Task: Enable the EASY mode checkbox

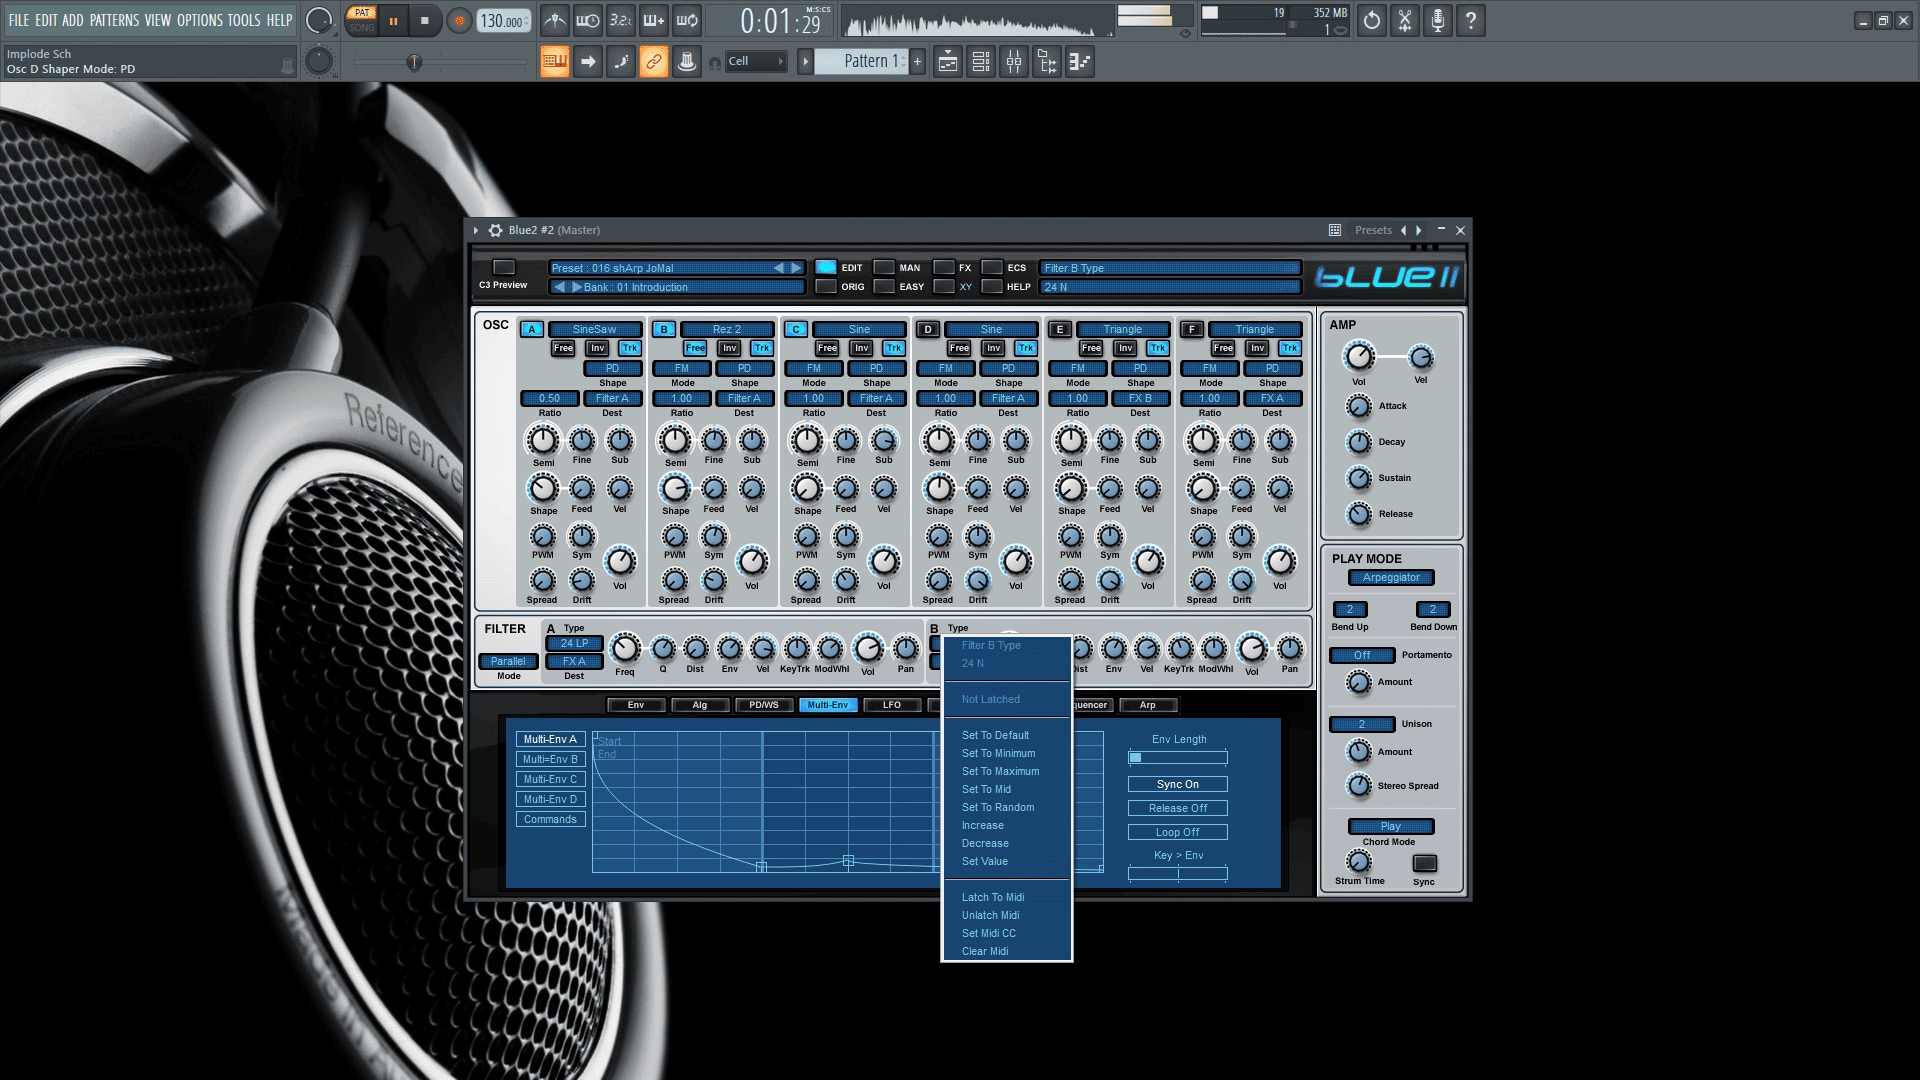Action: (x=884, y=286)
